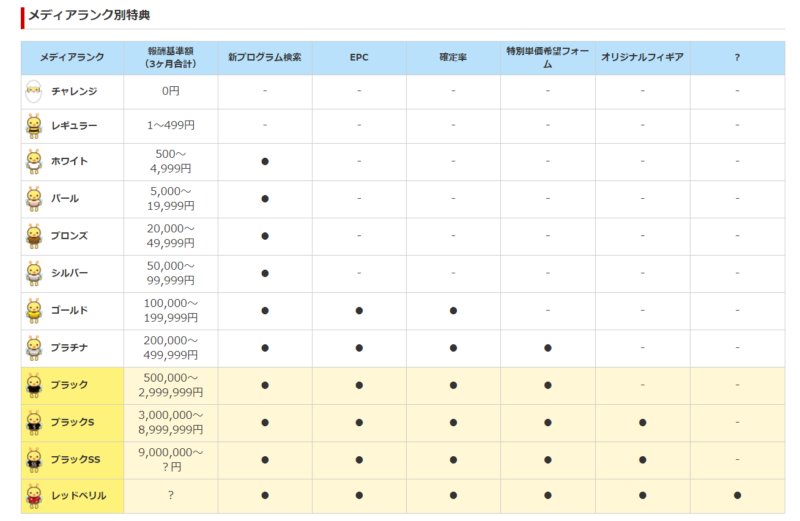Click the ブロンズ rank name
Image resolution: width=800 pixels, height=521 pixels.
69,236
